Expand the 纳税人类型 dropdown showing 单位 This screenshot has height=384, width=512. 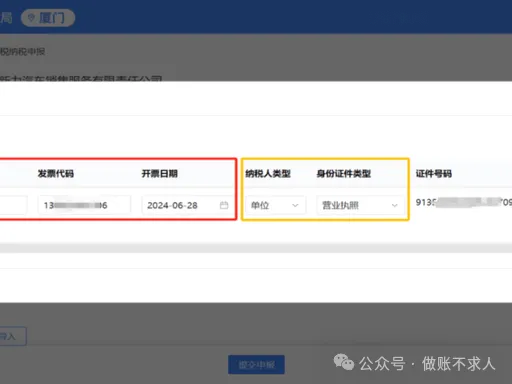275,205
